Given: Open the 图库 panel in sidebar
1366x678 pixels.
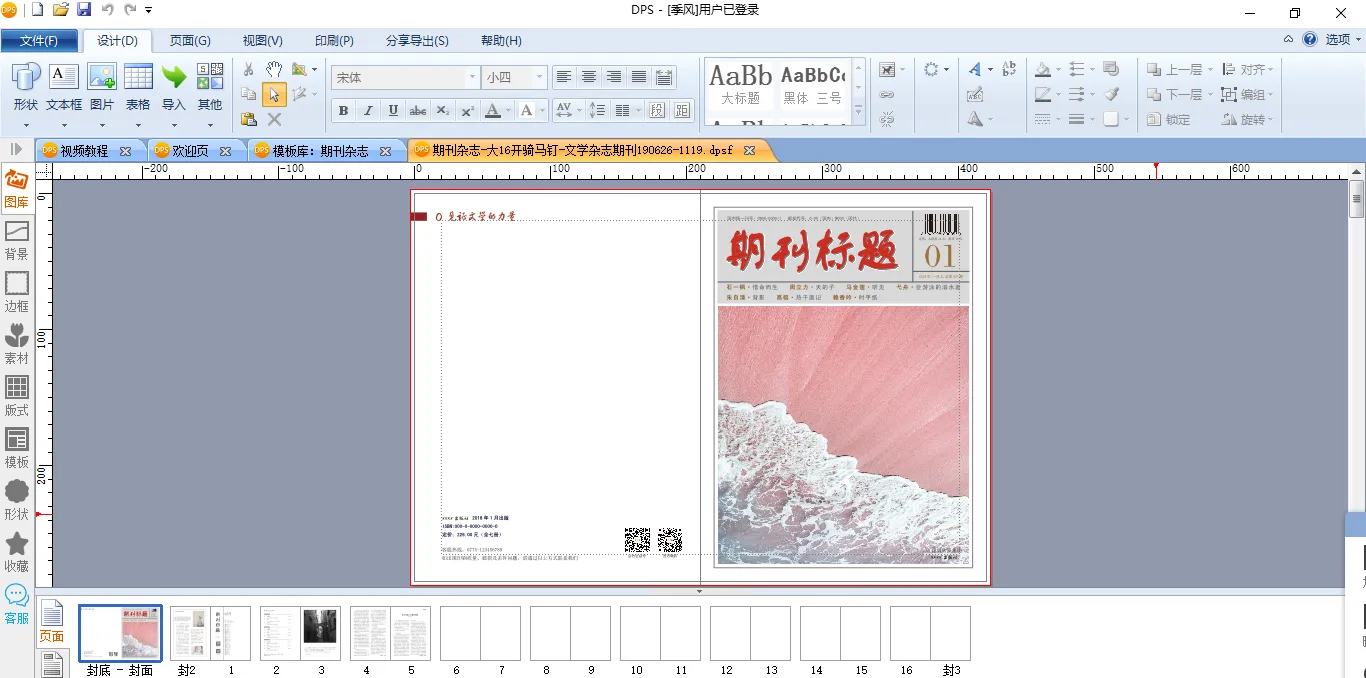Looking at the screenshot, I should click(17, 189).
